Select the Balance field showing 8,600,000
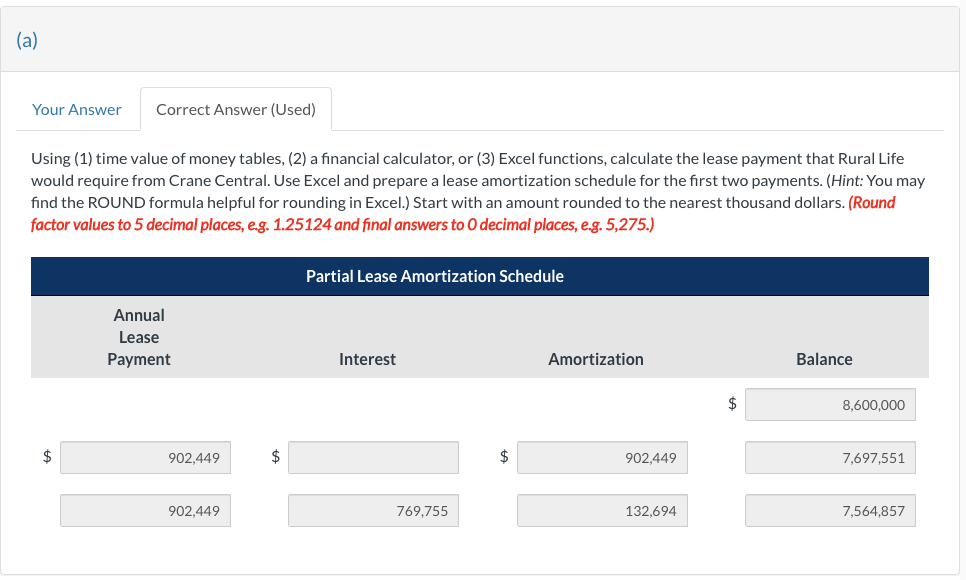Screen dimensions: 966x580 coord(830,404)
